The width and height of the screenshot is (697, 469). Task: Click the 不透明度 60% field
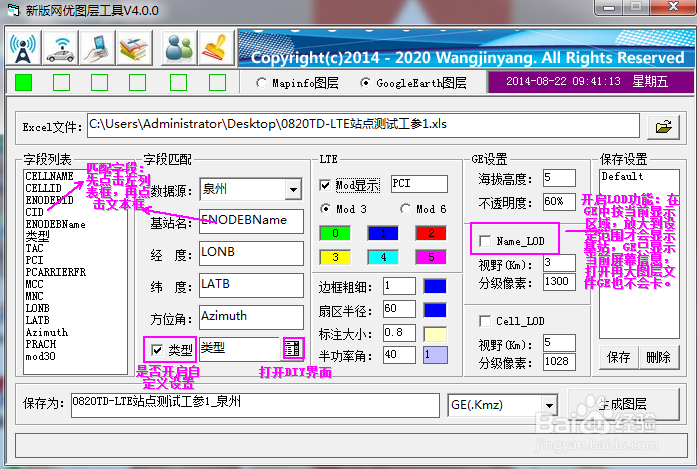559,201
